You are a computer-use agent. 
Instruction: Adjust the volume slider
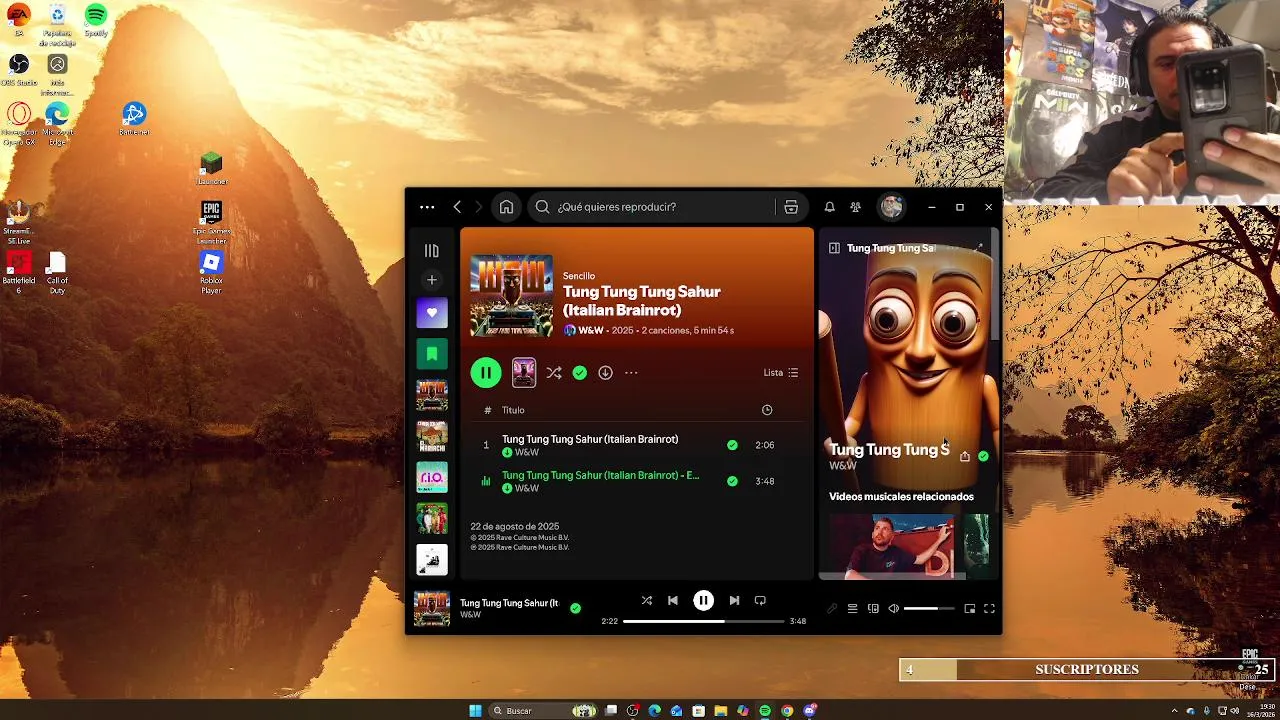click(929, 609)
